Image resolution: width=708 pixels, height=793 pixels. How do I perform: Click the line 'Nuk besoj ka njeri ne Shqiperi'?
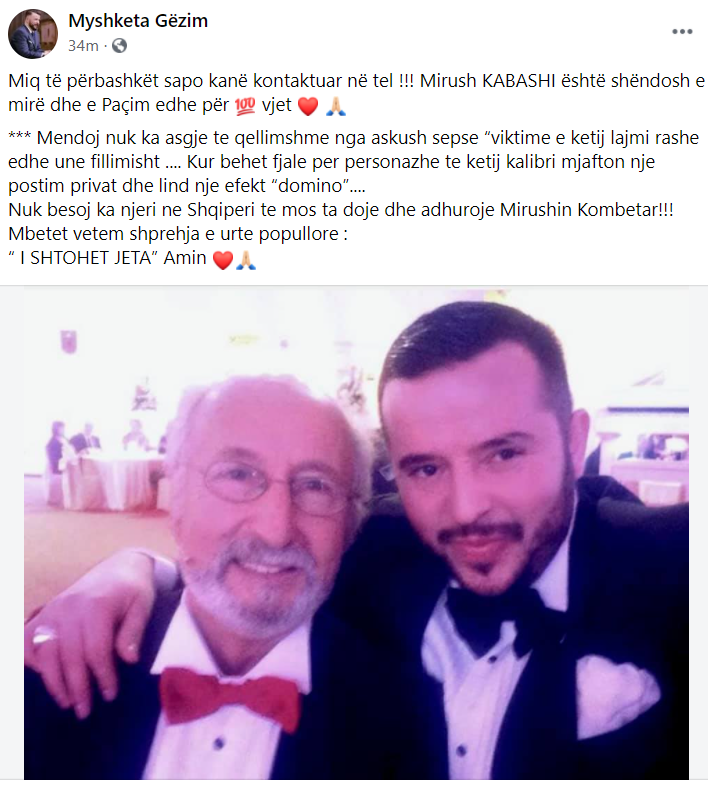[341, 209]
